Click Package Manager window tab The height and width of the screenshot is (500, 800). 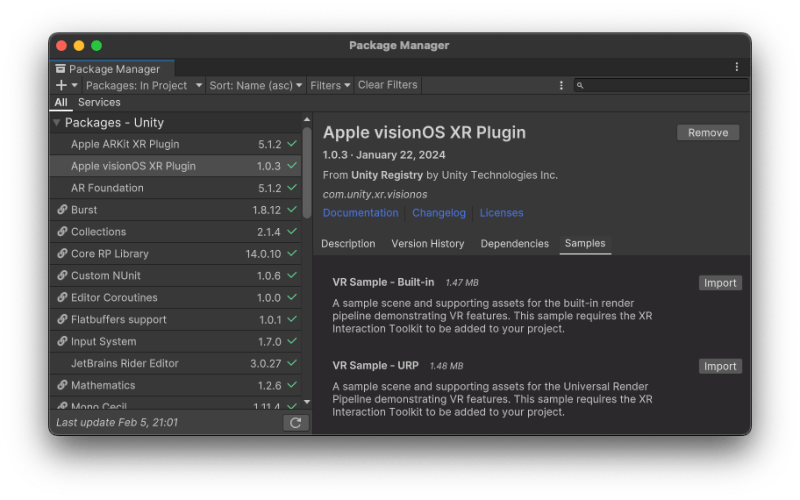[x=112, y=69]
